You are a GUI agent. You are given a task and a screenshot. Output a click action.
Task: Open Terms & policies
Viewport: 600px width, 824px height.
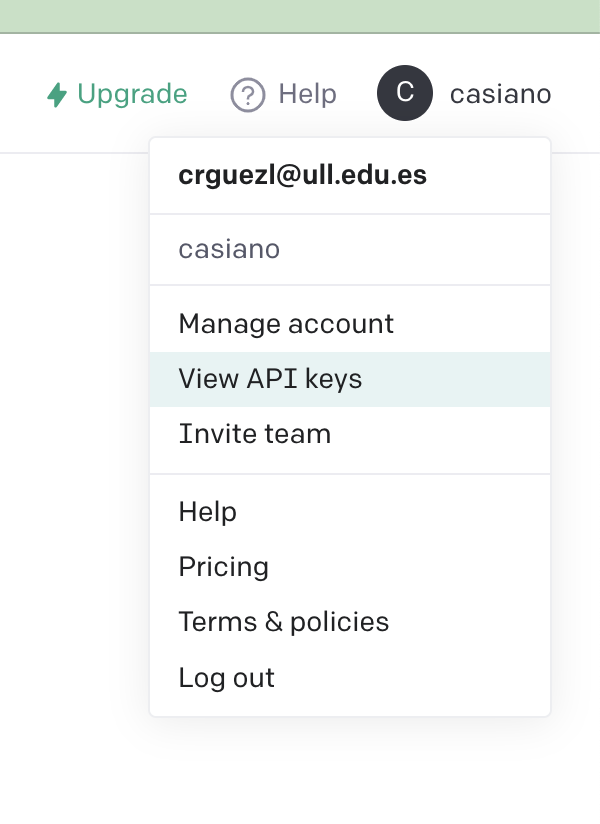pyautogui.click(x=350, y=622)
